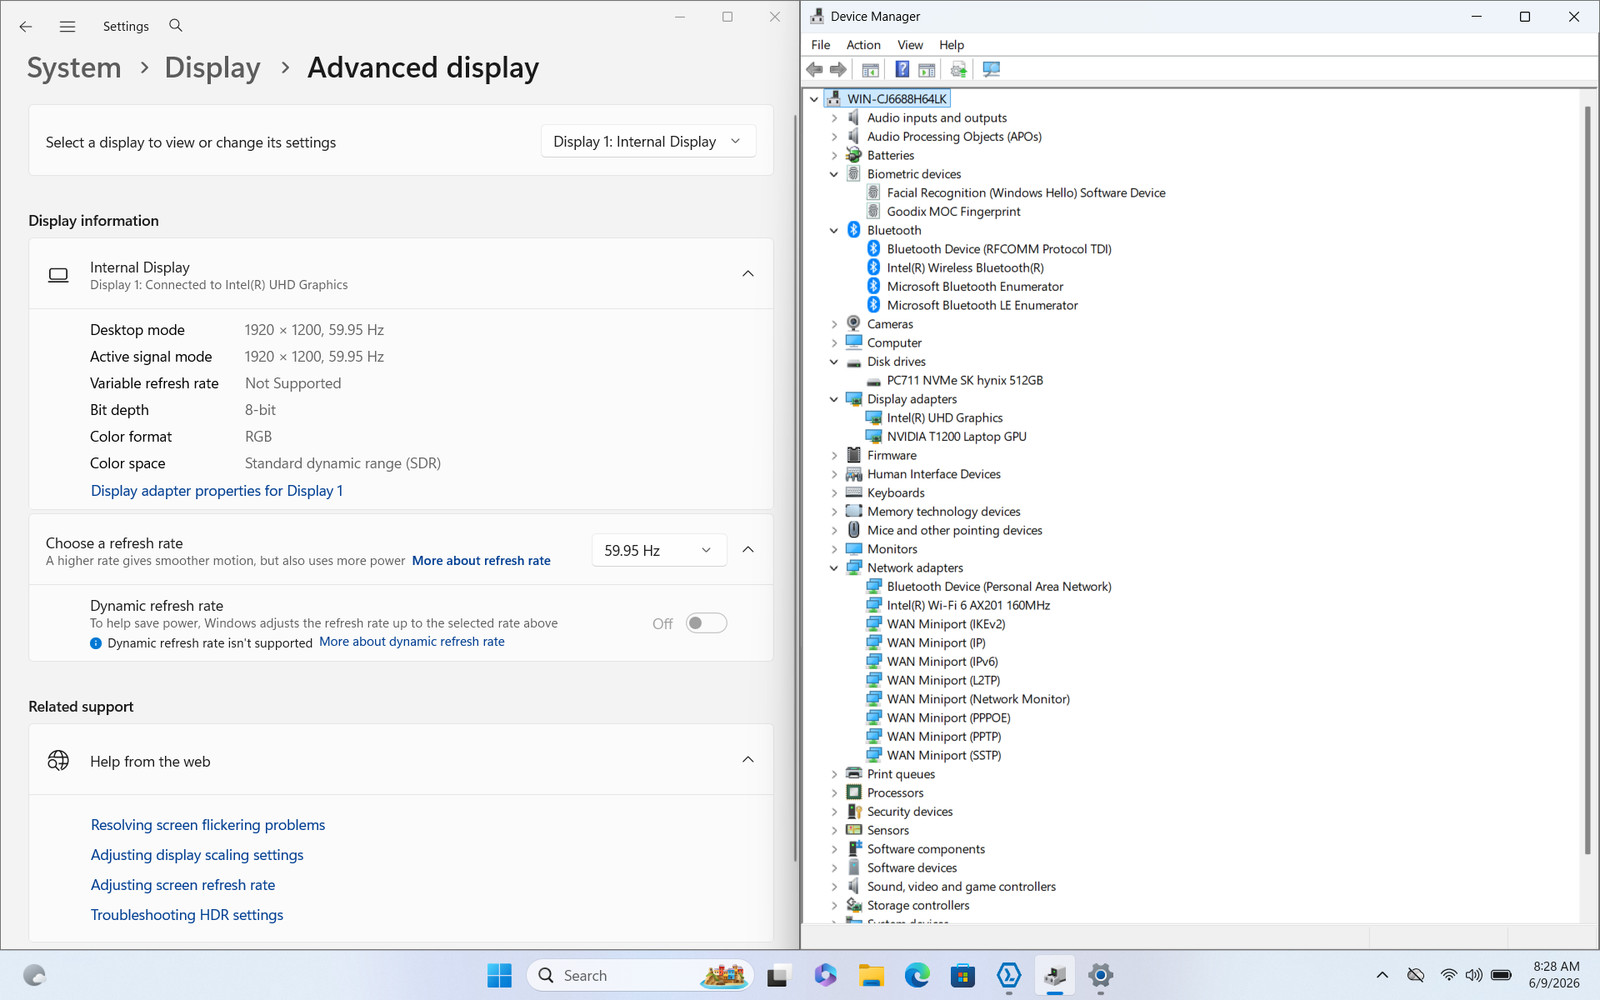Collapse the Display adapters tree node
The image size is (1600, 1000).
[x=834, y=400]
